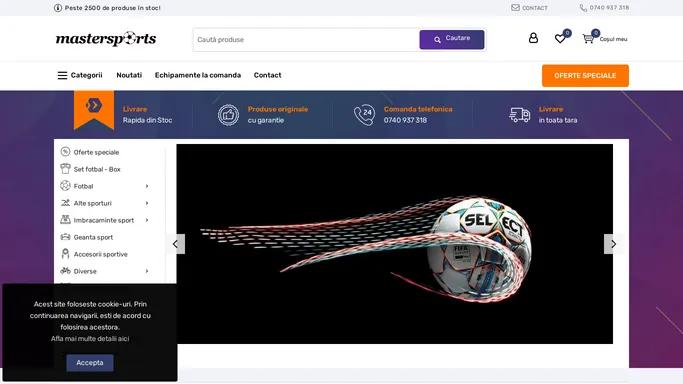Viewport: 683px width, 384px height.
Task: Open the wishlist heart icon
Action: click(560, 39)
